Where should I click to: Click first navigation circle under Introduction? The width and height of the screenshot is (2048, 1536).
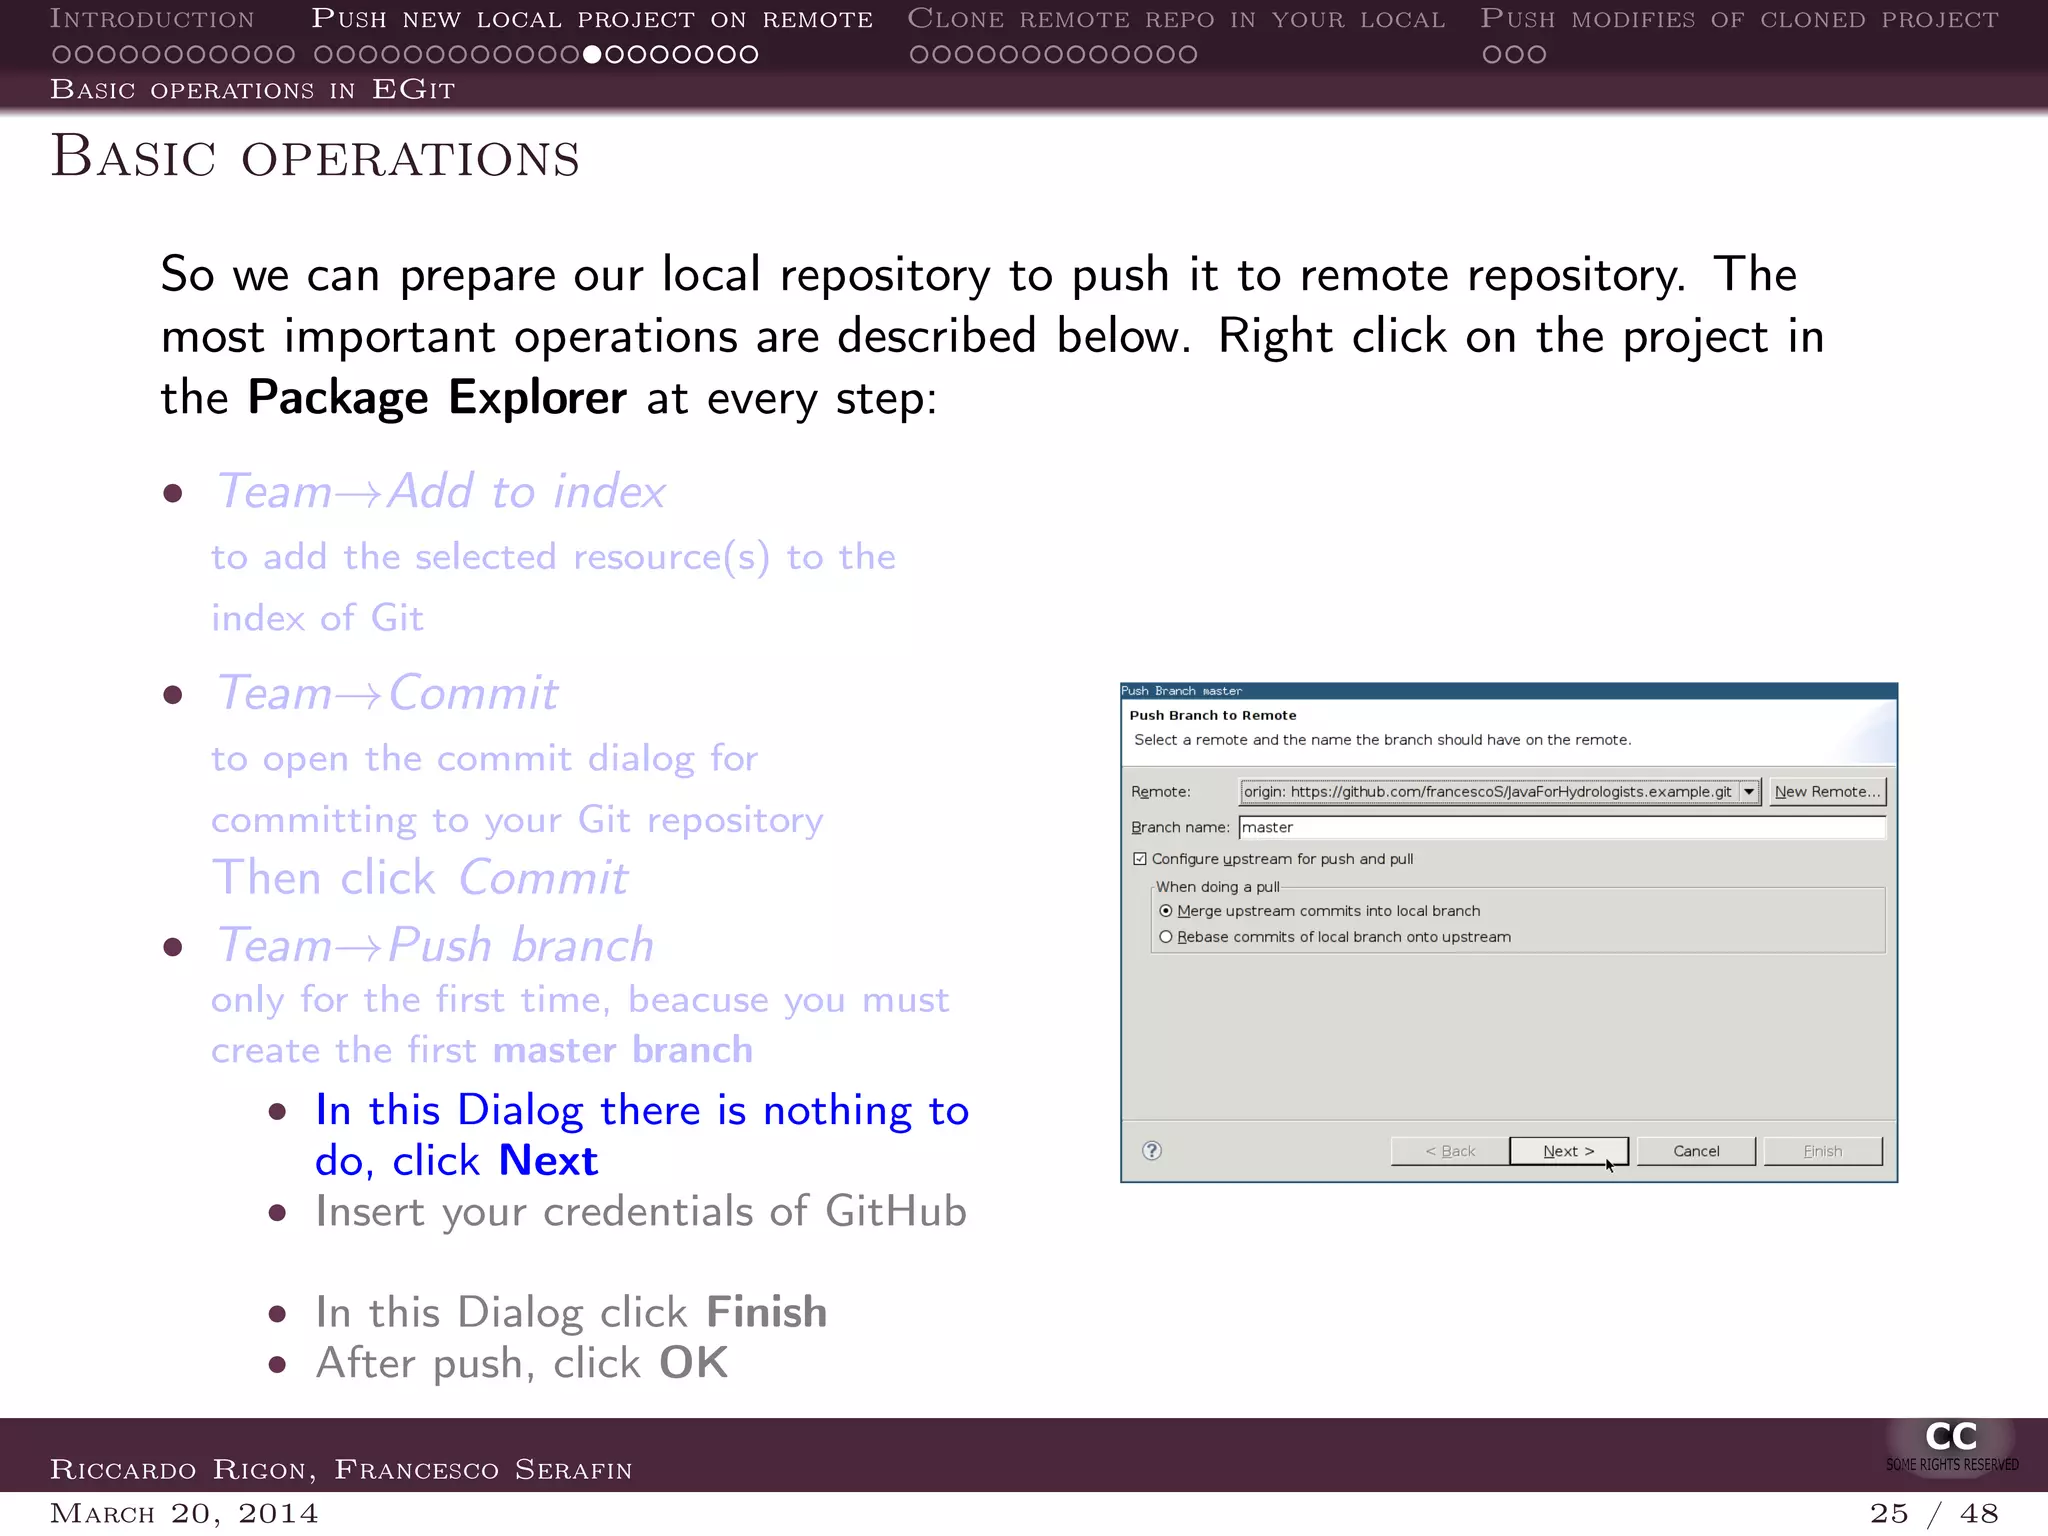(x=61, y=55)
